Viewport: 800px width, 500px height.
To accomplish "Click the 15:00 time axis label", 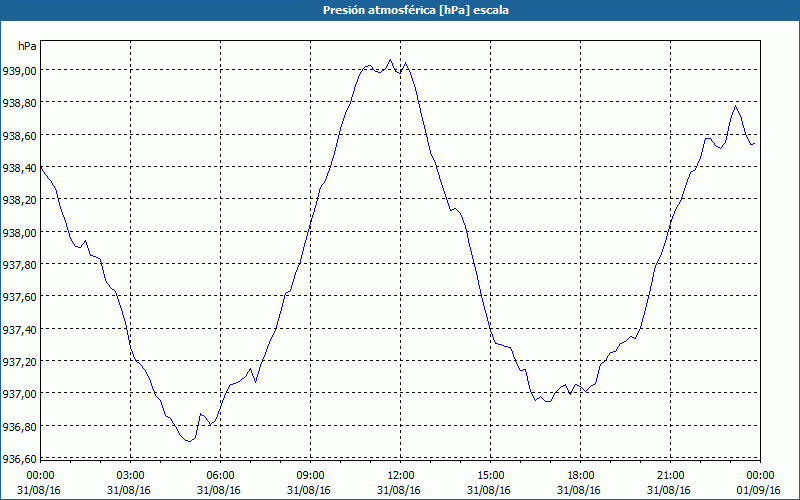I will (490, 476).
